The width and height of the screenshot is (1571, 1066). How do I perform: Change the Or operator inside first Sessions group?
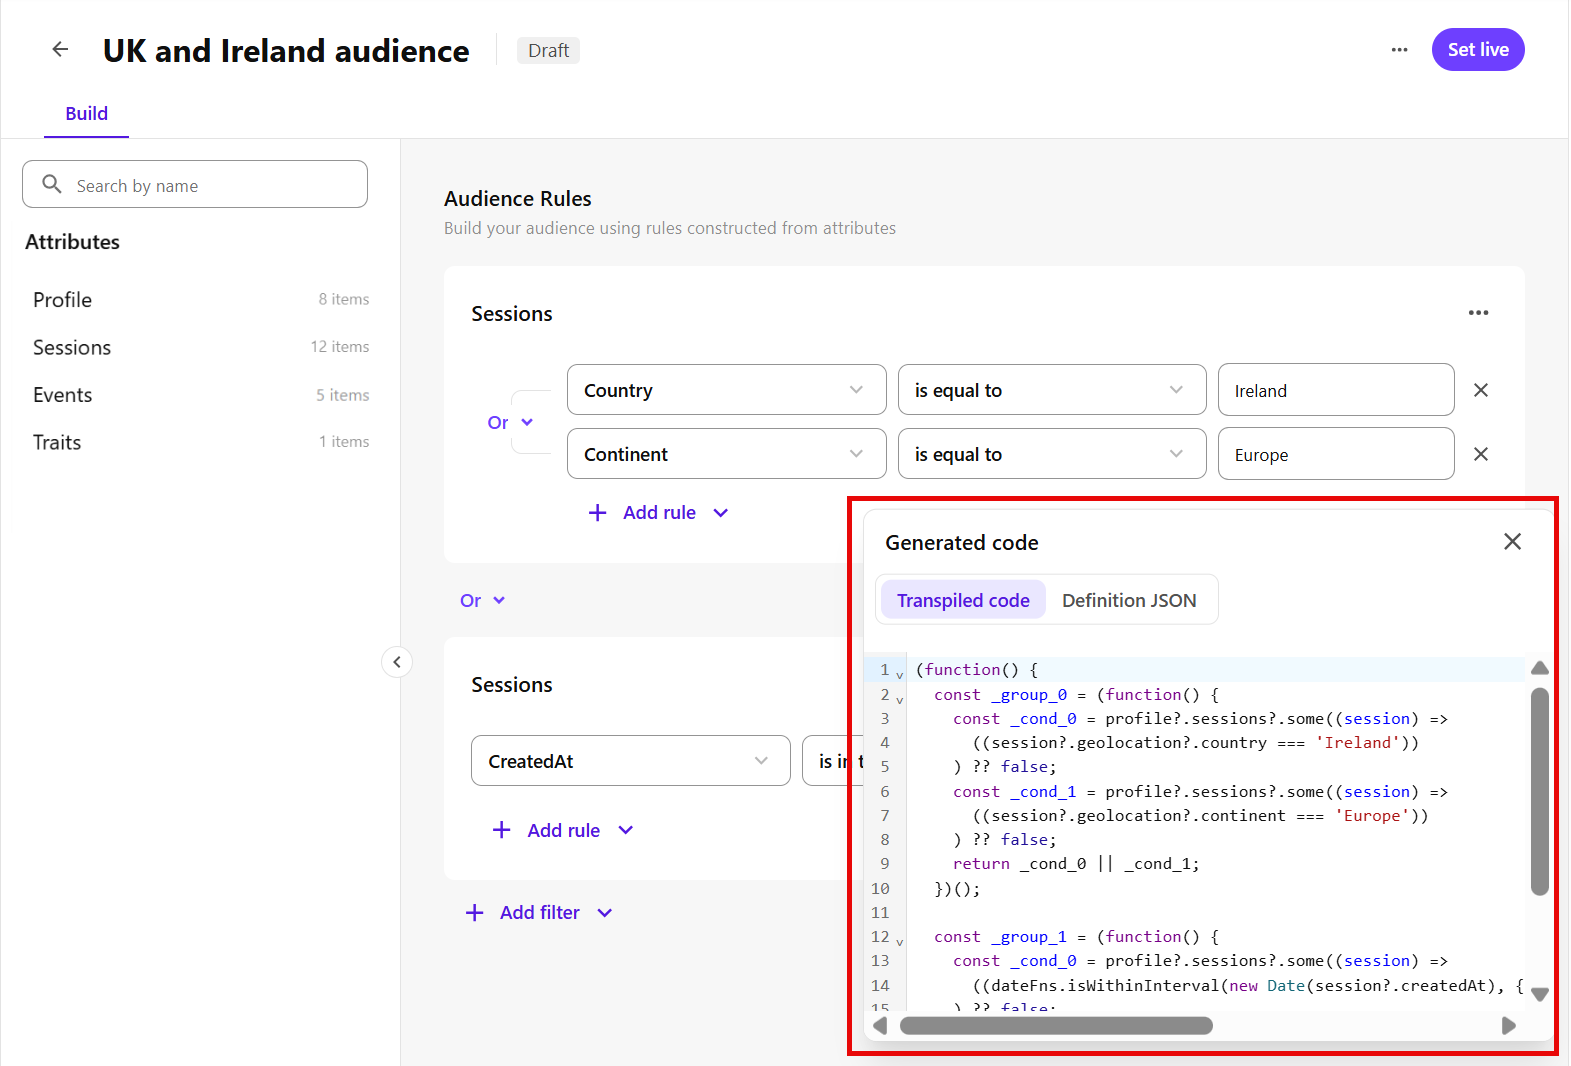(x=510, y=422)
